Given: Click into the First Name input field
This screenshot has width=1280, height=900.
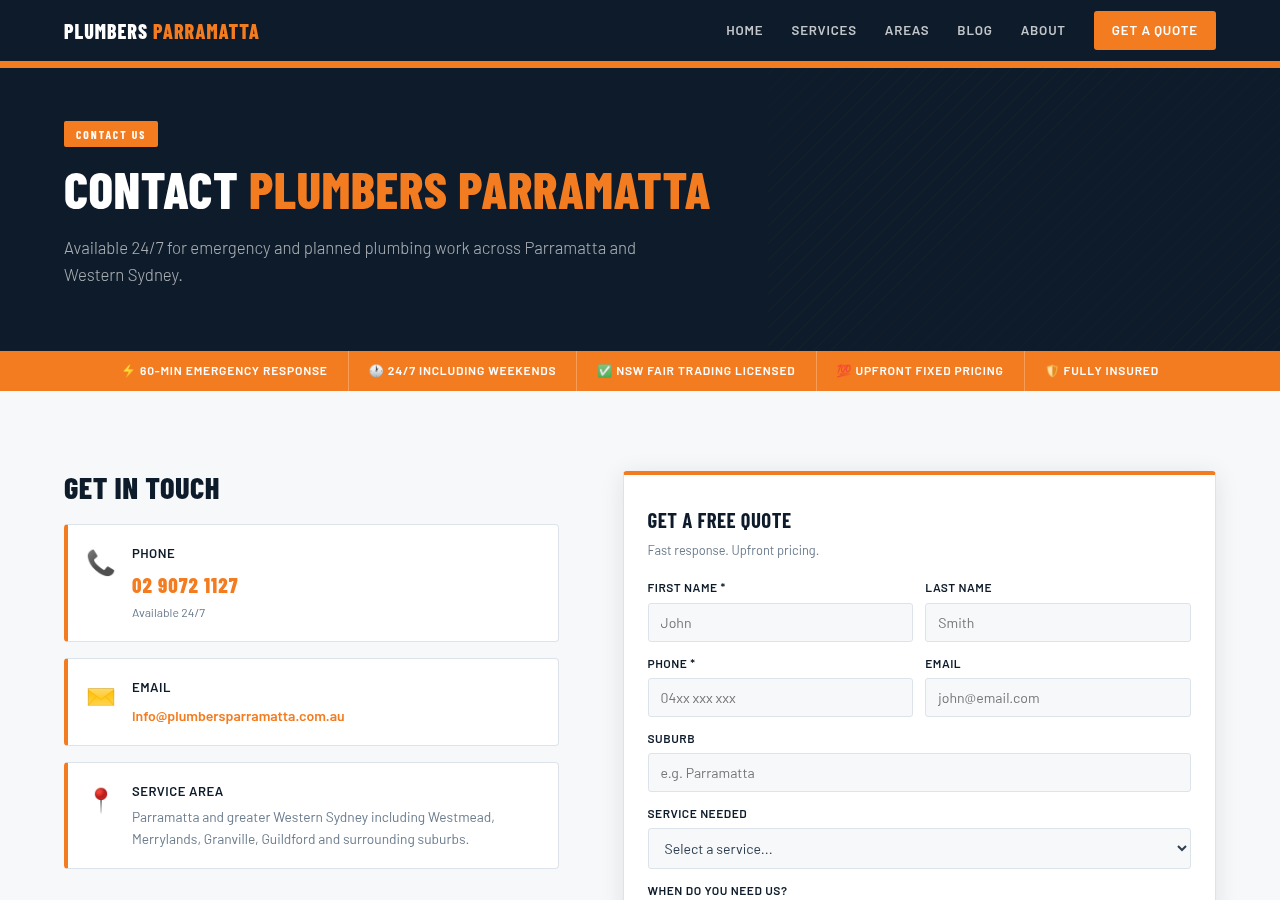Looking at the screenshot, I should coord(780,621).
